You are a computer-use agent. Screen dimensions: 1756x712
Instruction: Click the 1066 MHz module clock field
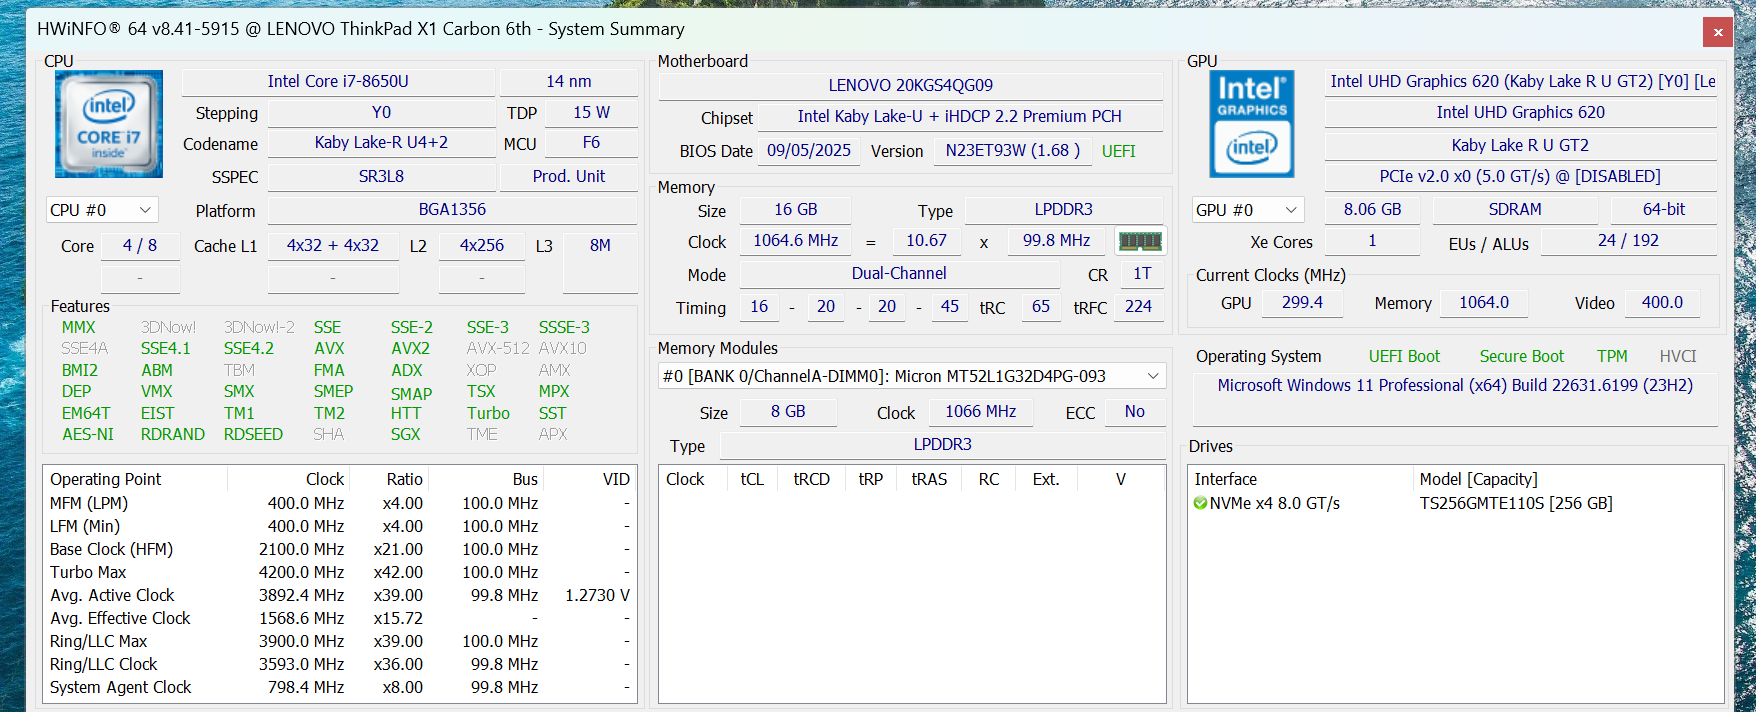pos(981,412)
